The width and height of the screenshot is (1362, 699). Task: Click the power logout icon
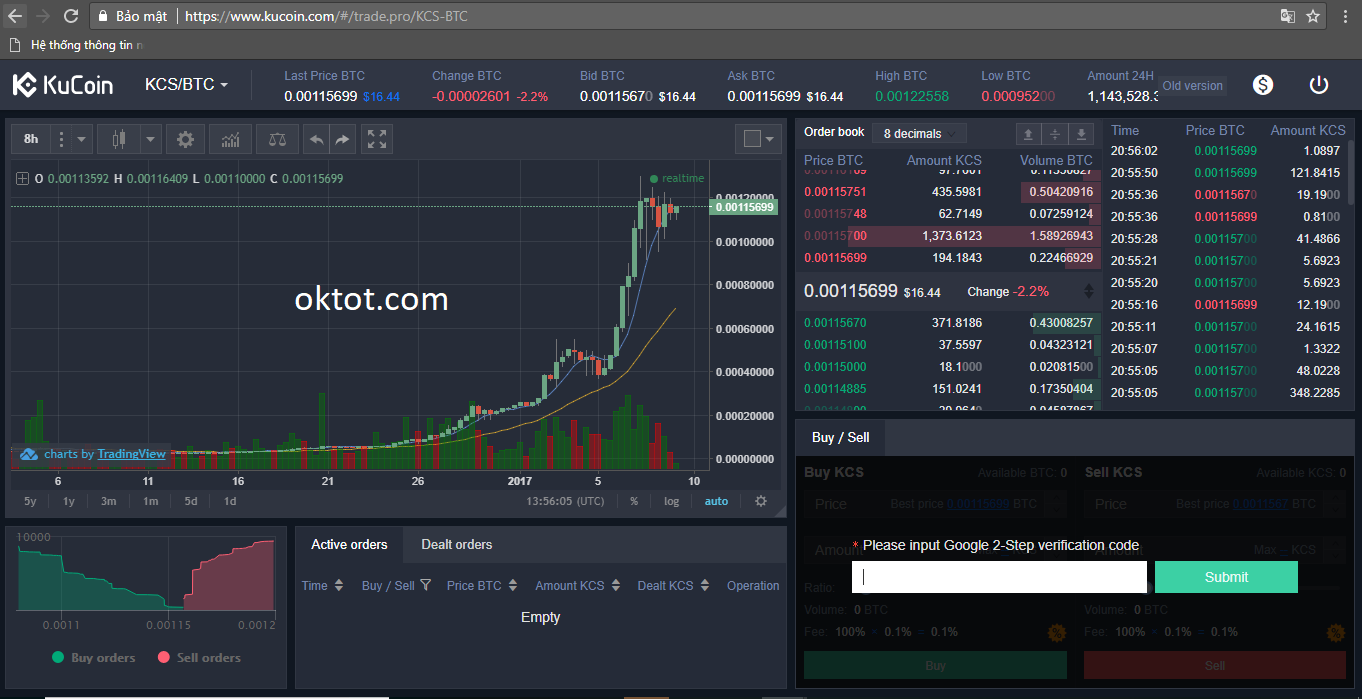pos(1318,85)
